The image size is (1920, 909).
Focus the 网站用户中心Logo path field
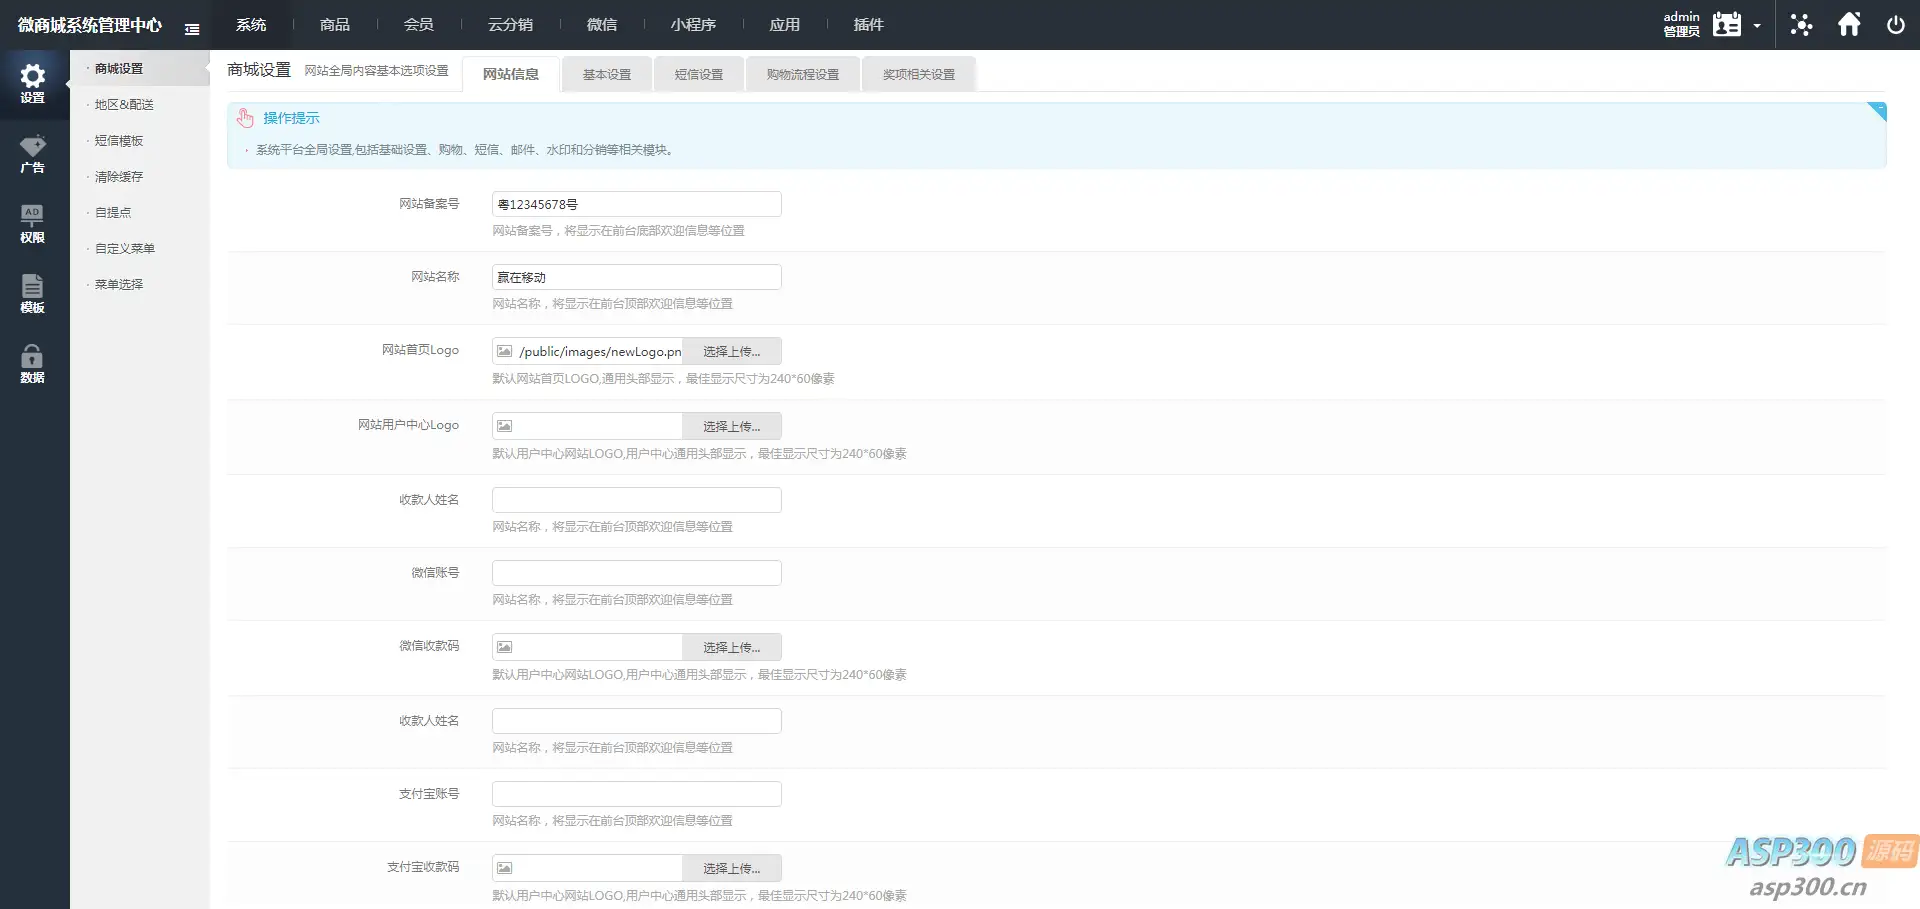(x=600, y=426)
